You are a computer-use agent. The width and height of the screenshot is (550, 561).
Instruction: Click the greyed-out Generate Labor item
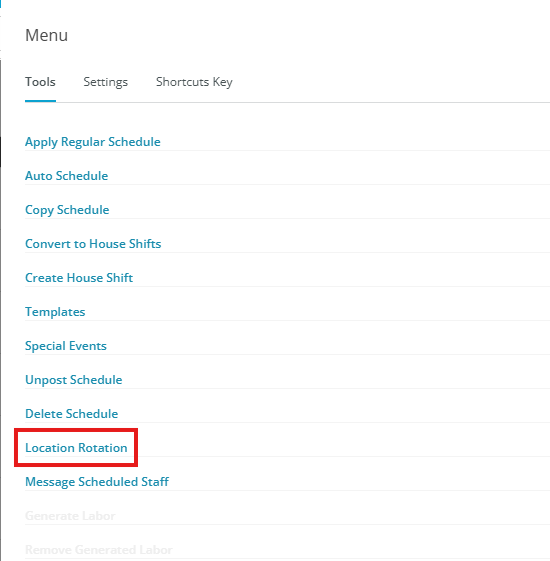click(x=70, y=516)
